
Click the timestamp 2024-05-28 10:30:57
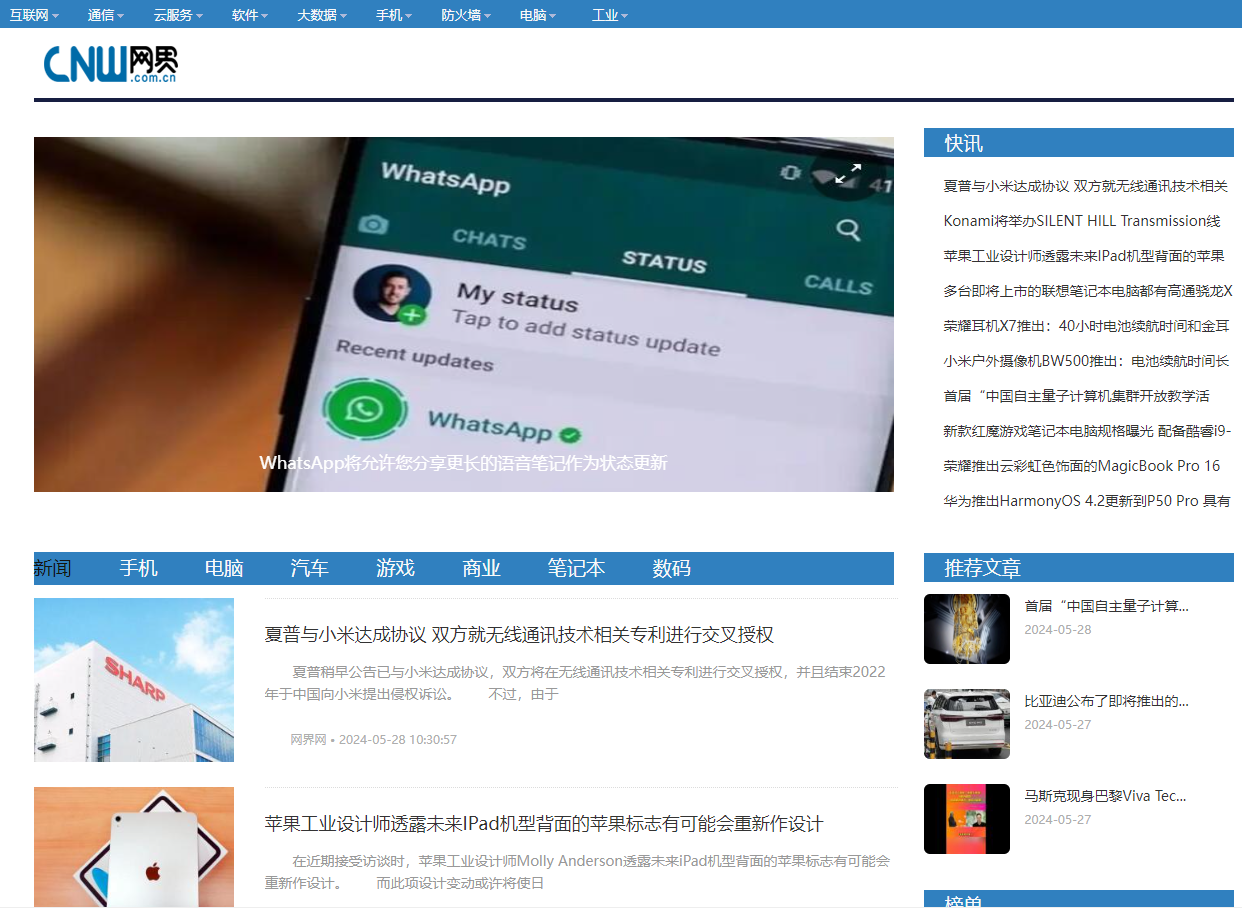pos(398,740)
